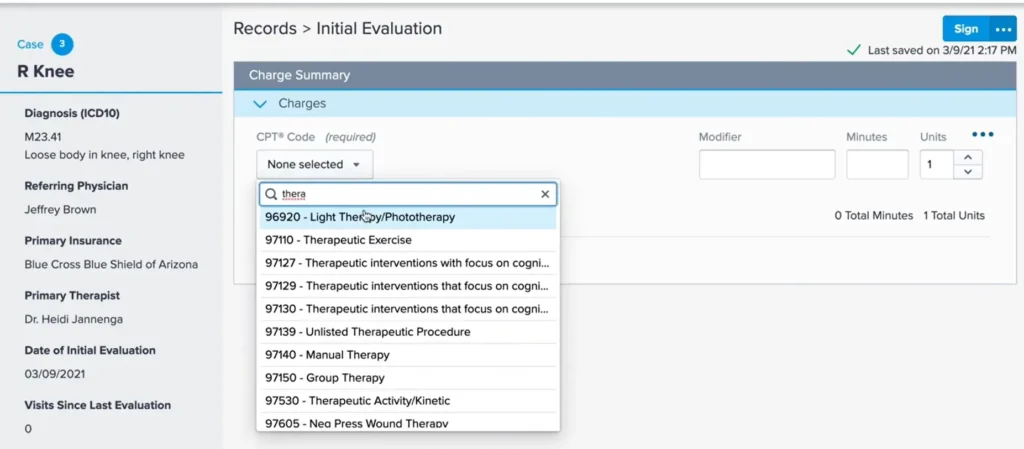Decrease Units with the down arrow
Image resolution: width=1024 pixels, height=449 pixels.
[x=968, y=172]
